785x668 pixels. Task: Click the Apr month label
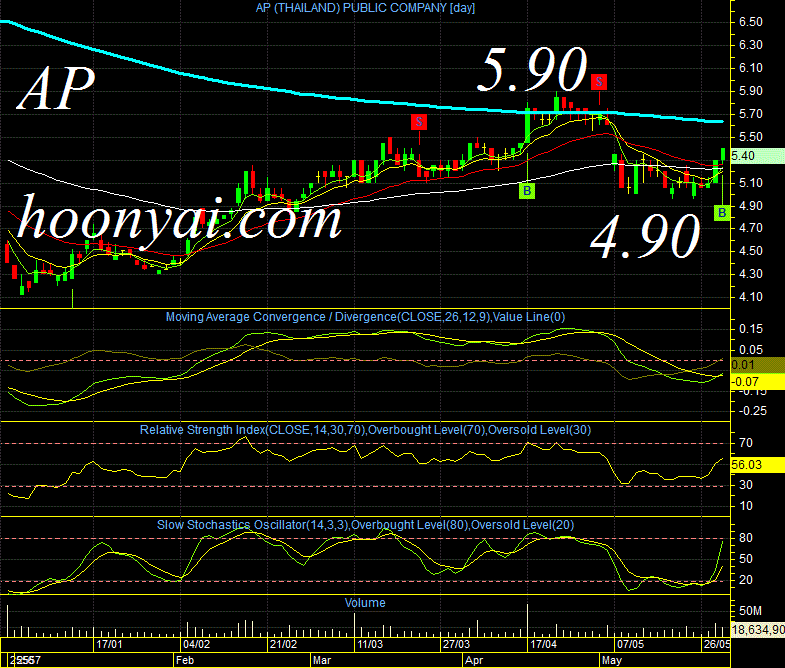(474, 660)
